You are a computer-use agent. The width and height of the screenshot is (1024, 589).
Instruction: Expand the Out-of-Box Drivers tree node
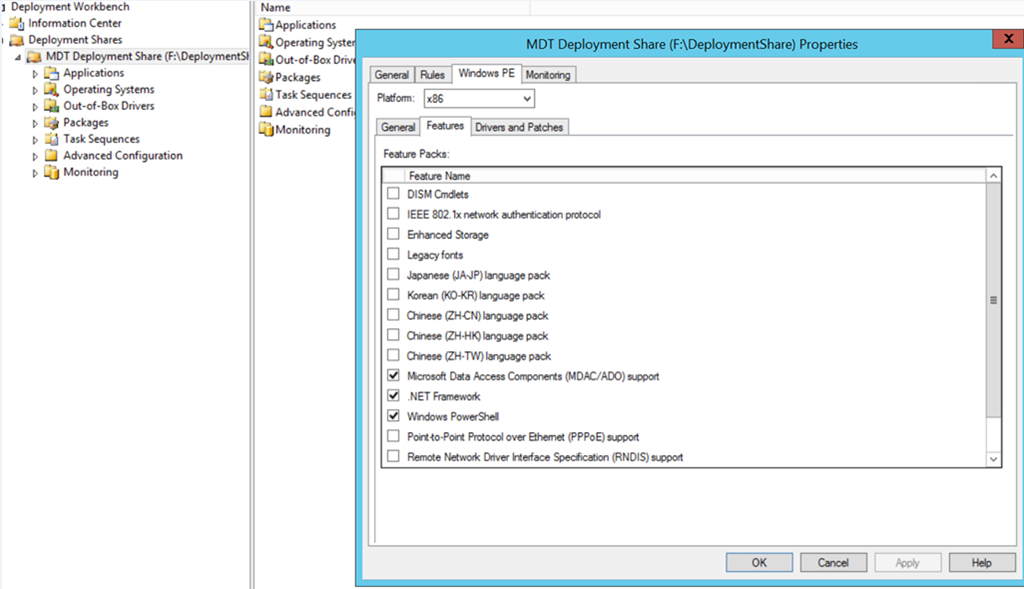tap(35, 106)
